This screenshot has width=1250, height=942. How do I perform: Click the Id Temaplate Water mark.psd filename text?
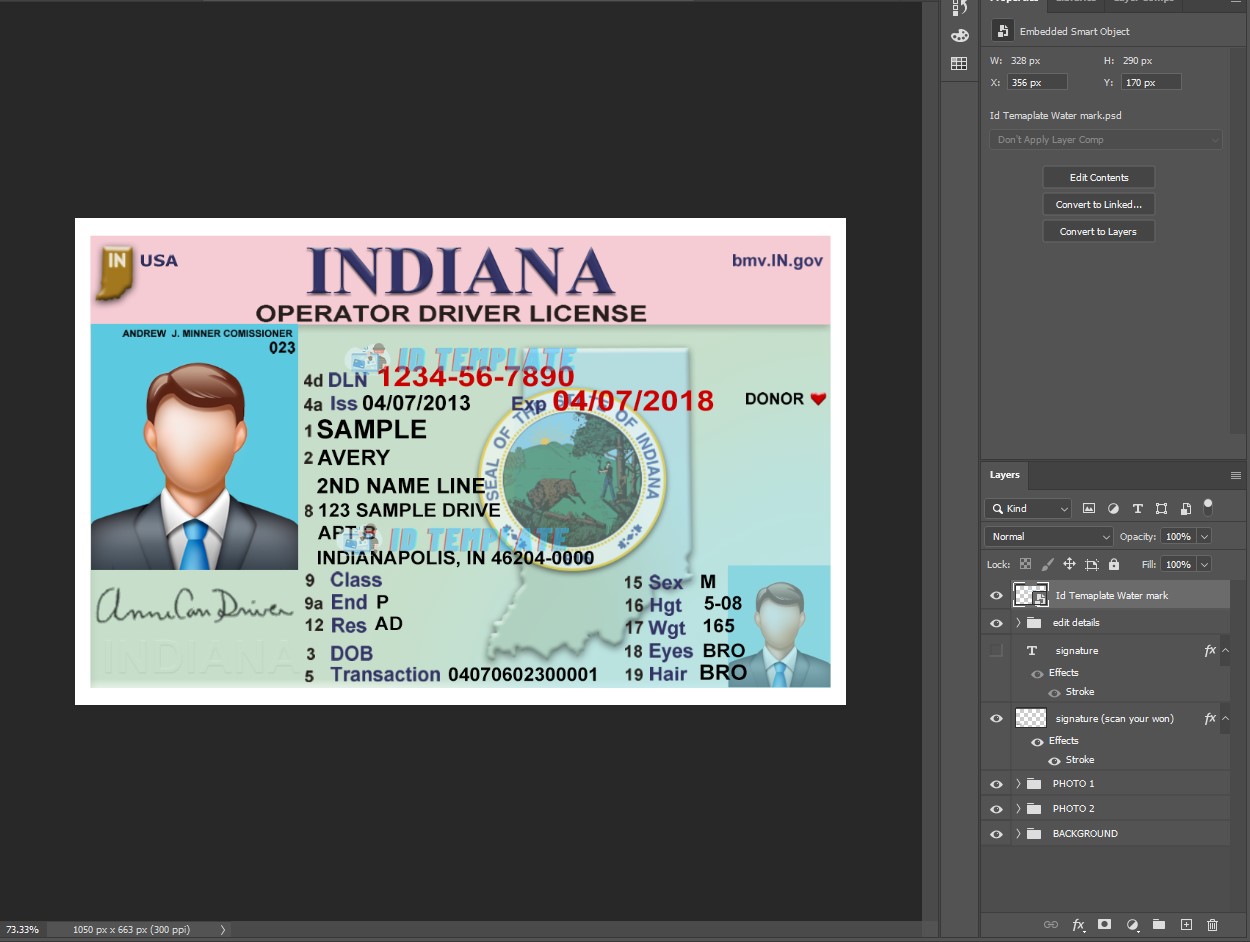point(1056,116)
